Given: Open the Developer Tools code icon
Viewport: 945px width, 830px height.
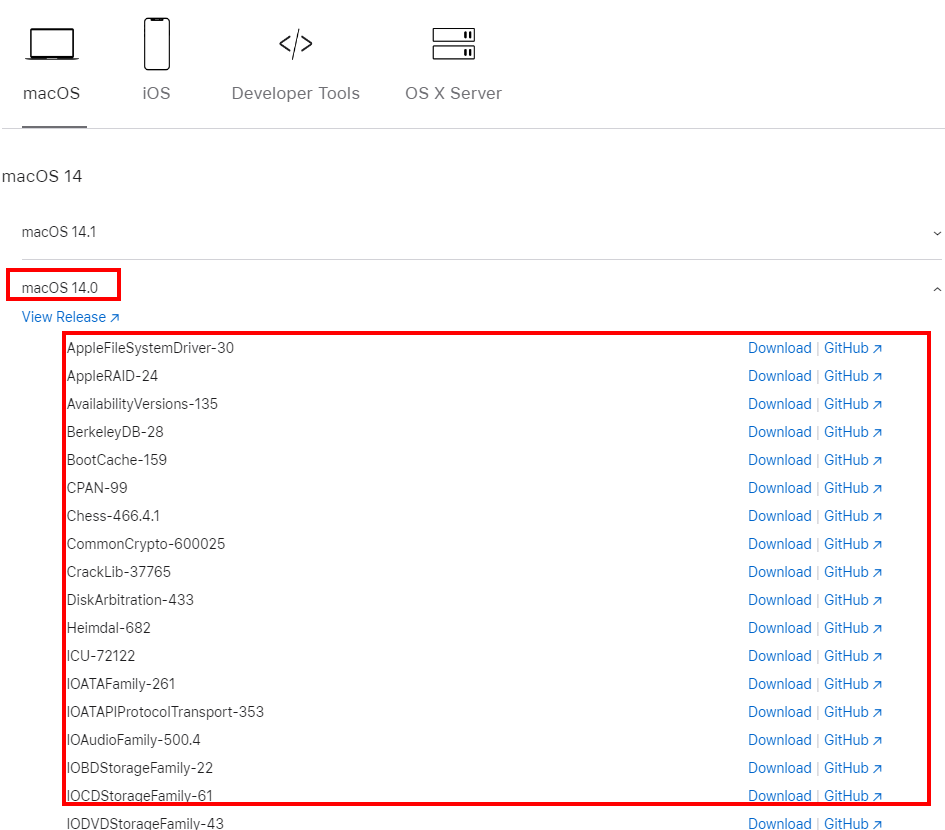Looking at the screenshot, I should (295, 44).
